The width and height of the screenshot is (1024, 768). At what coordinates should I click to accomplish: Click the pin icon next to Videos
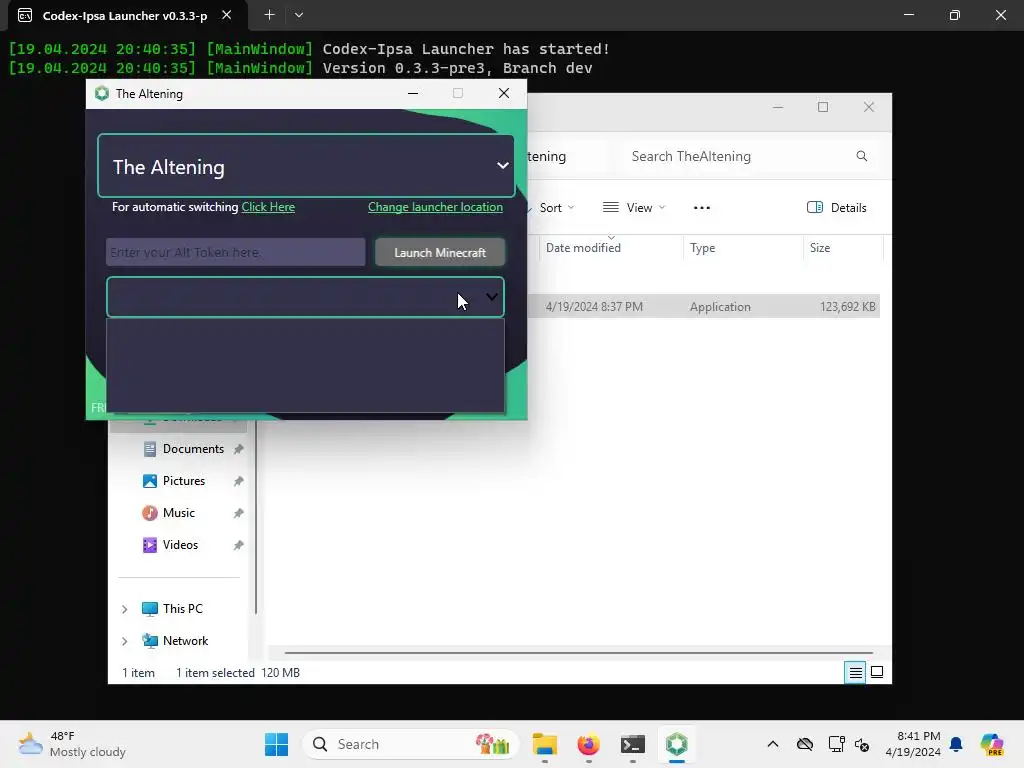tap(238, 545)
